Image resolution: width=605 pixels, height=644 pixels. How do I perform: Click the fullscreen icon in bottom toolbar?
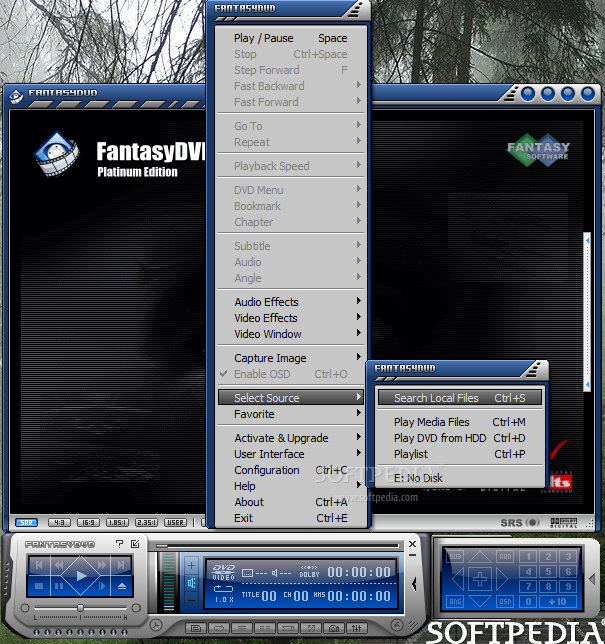click(x=311, y=628)
